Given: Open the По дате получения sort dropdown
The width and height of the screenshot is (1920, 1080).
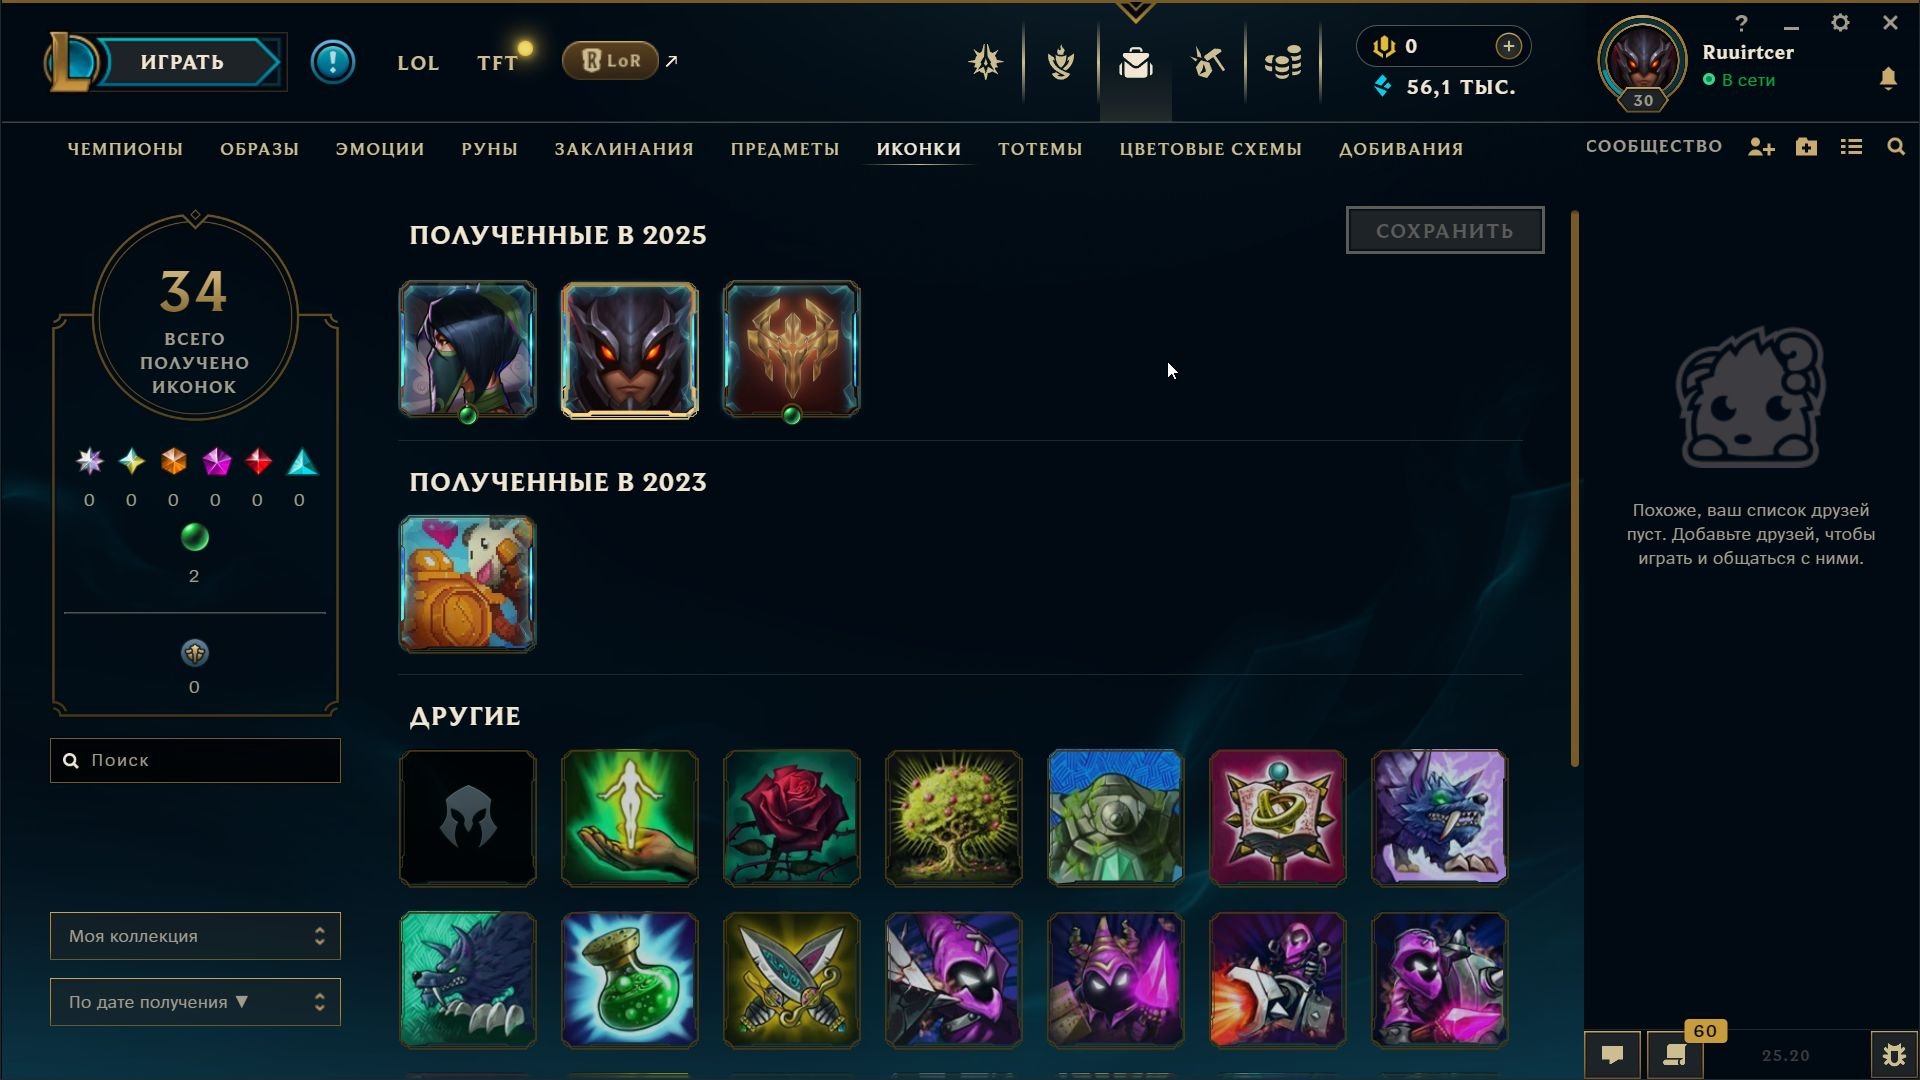Looking at the screenshot, I should [195, 1002].
